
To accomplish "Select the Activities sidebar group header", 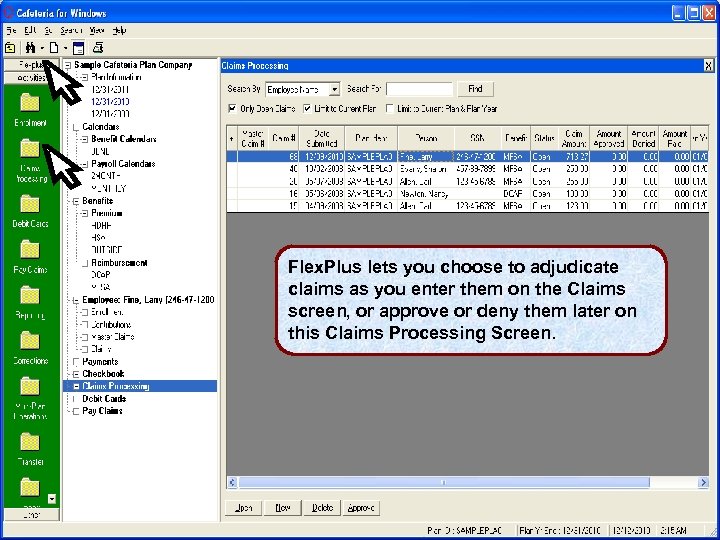I will click(x=31, y=78).
